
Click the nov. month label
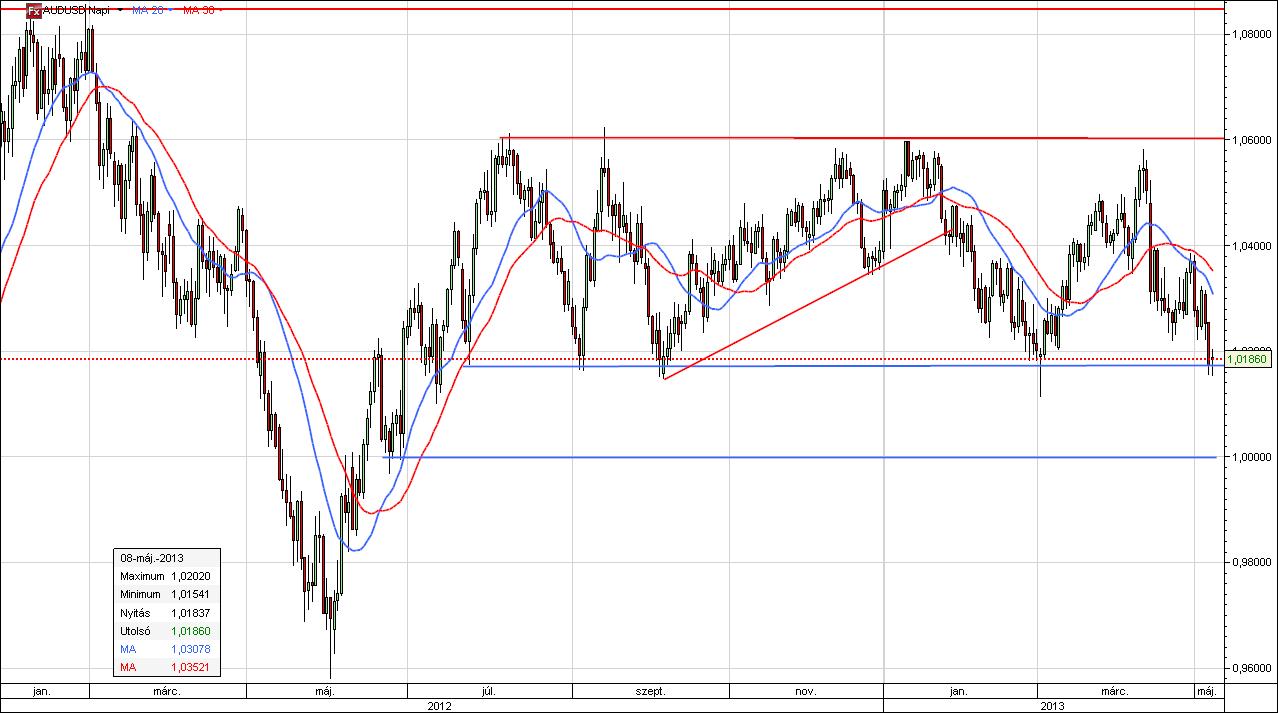806,691
